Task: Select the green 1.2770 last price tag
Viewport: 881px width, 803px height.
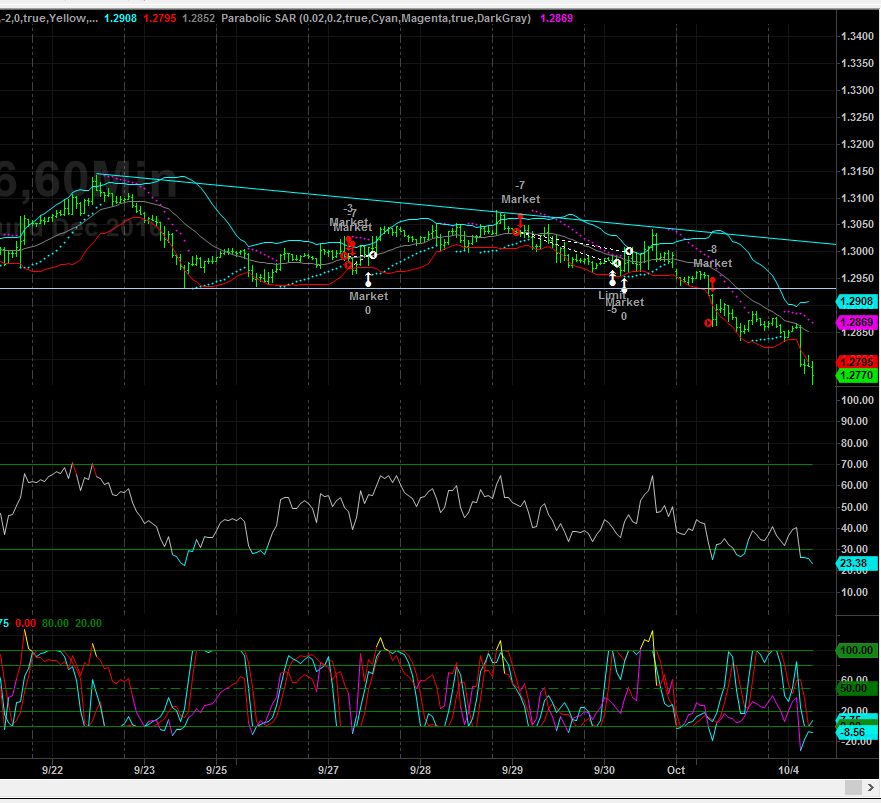Action: point(857,375)
